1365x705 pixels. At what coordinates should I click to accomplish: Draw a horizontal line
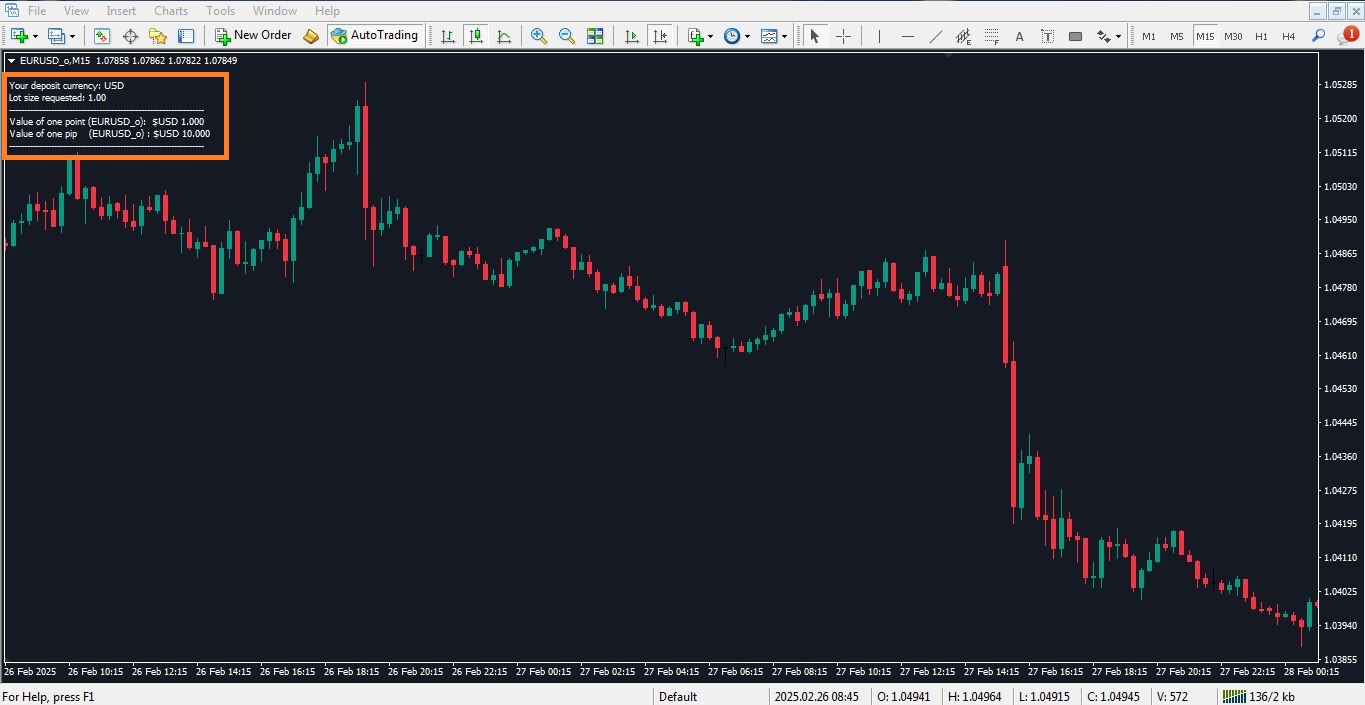tap(907, 36)
